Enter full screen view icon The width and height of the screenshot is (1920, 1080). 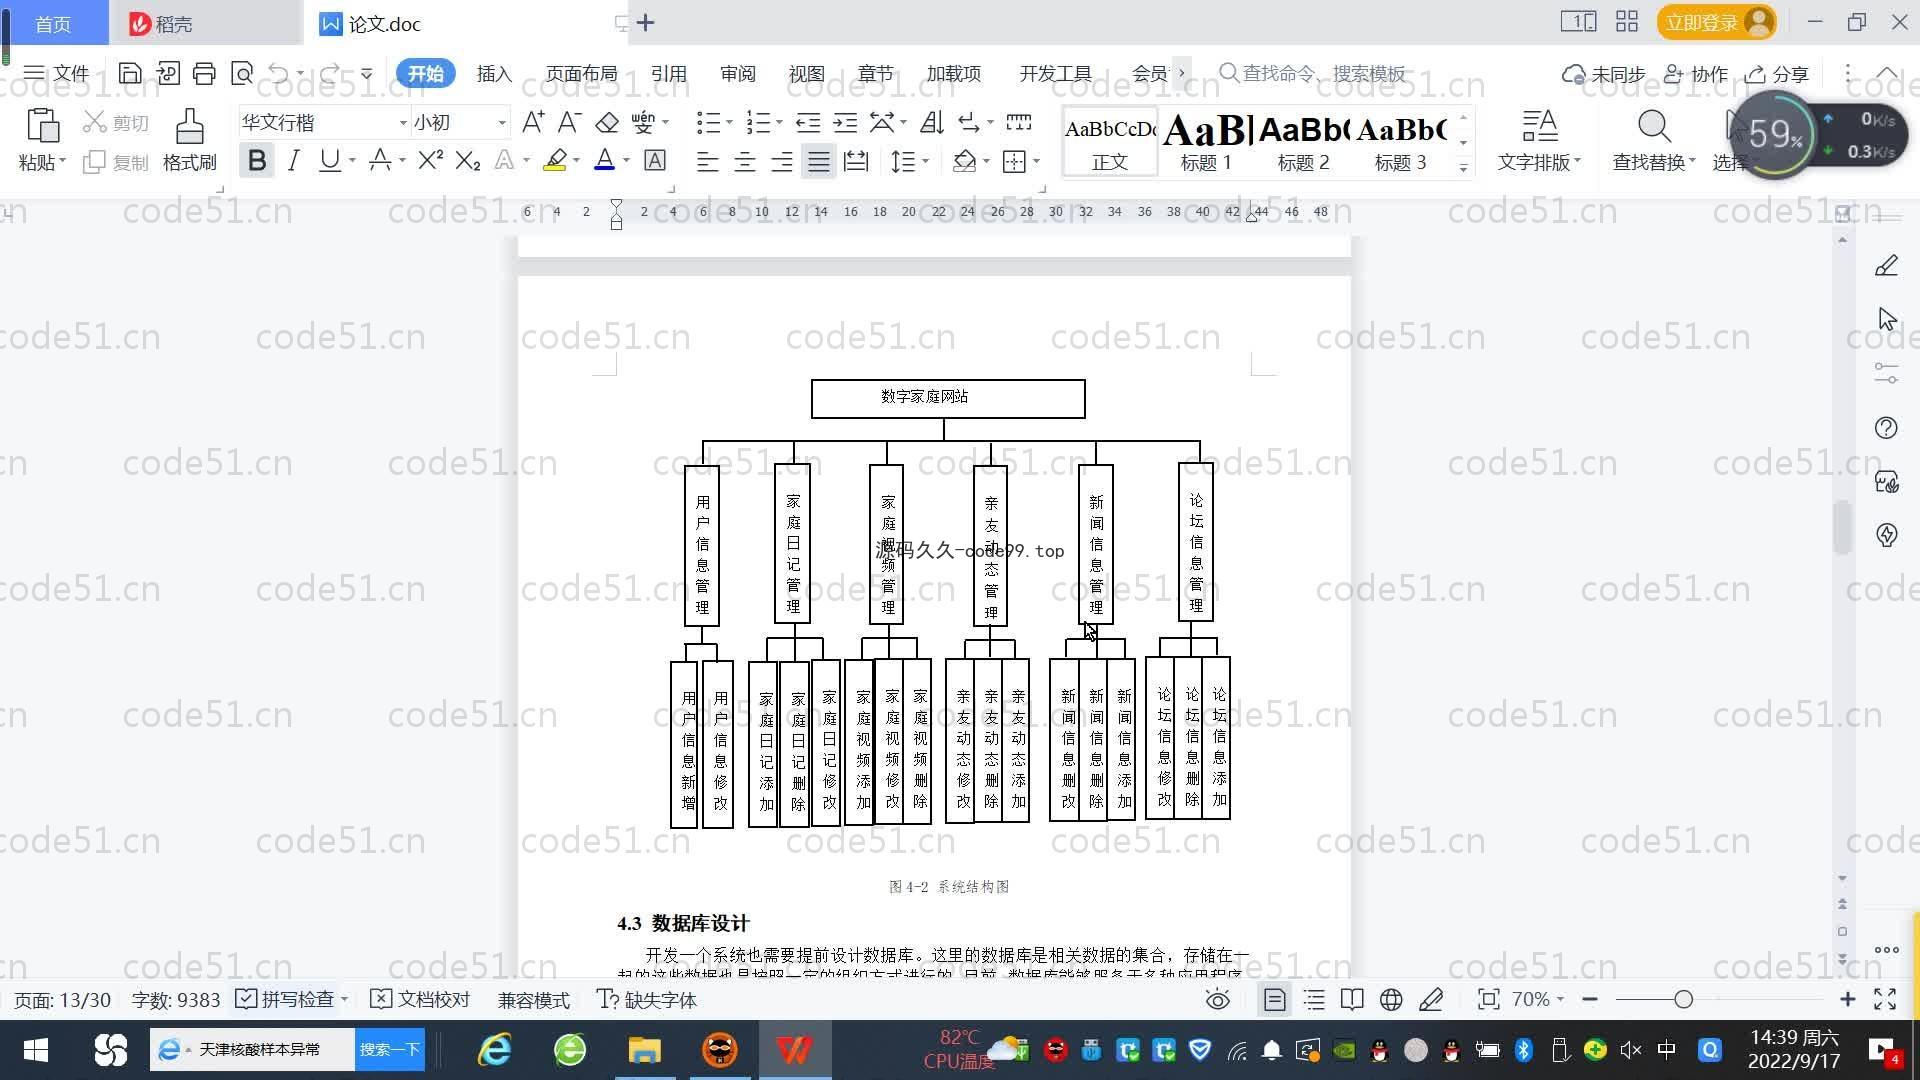[x=1885, y=1000]
